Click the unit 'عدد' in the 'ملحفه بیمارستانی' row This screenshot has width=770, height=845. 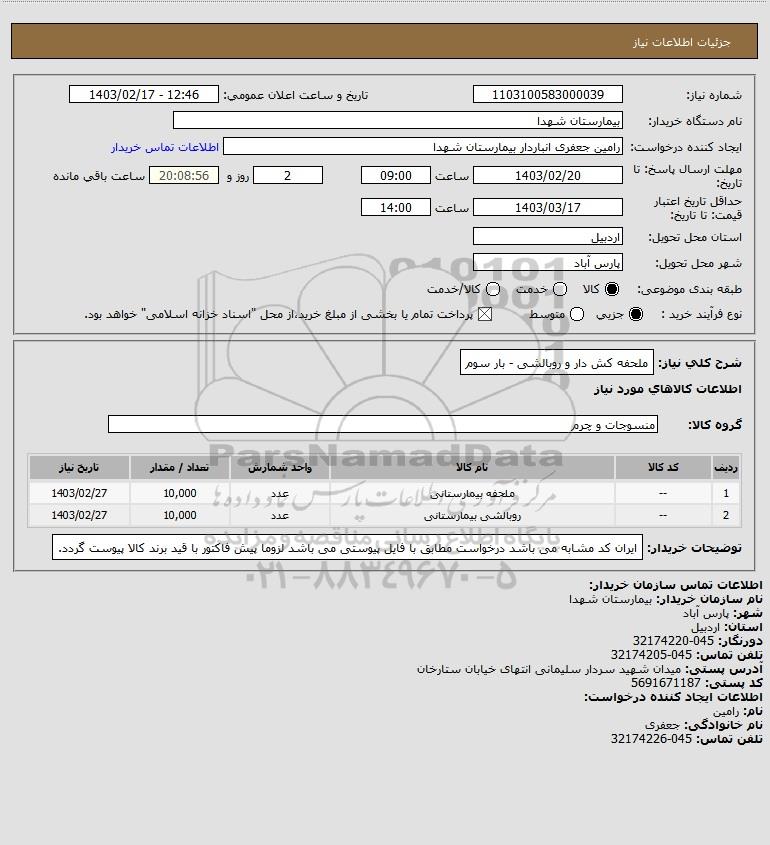click(x=280, y=493)
